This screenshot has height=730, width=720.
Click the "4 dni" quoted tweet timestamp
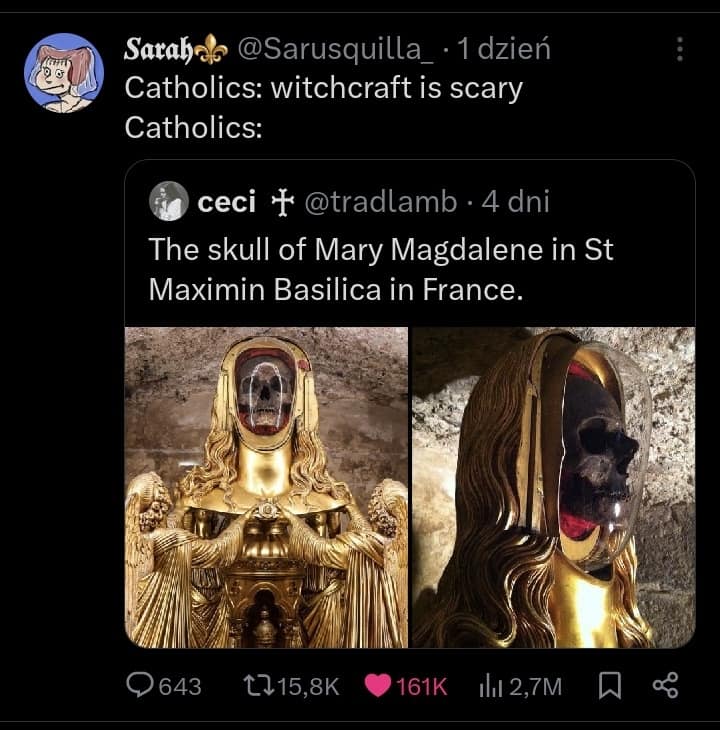515,202
